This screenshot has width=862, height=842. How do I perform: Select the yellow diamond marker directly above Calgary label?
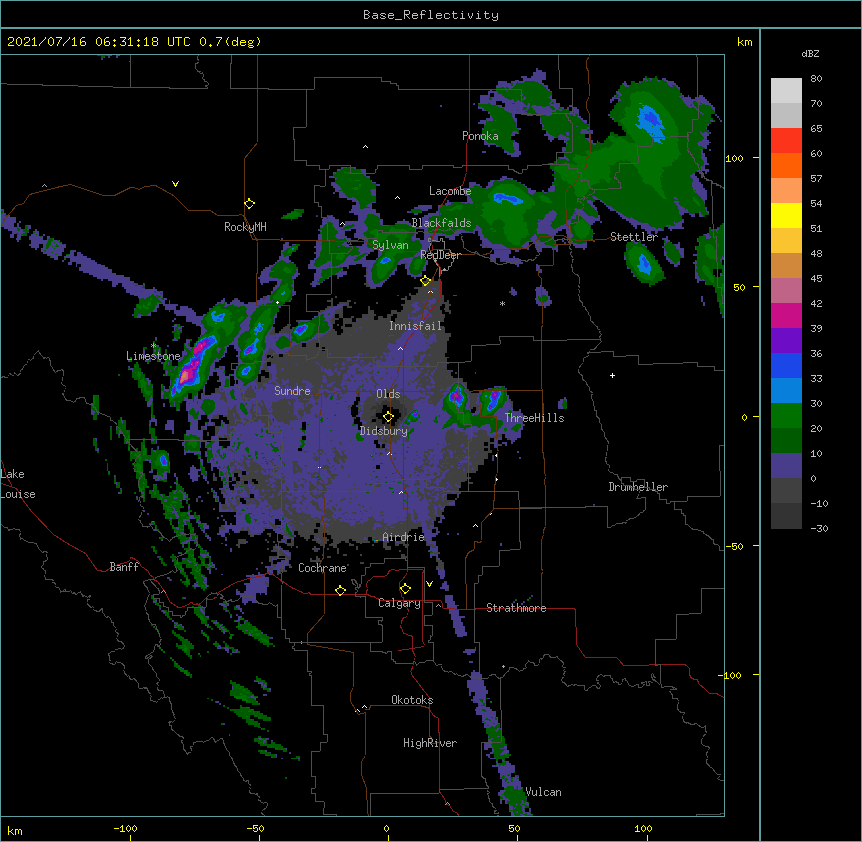point(406,589)
